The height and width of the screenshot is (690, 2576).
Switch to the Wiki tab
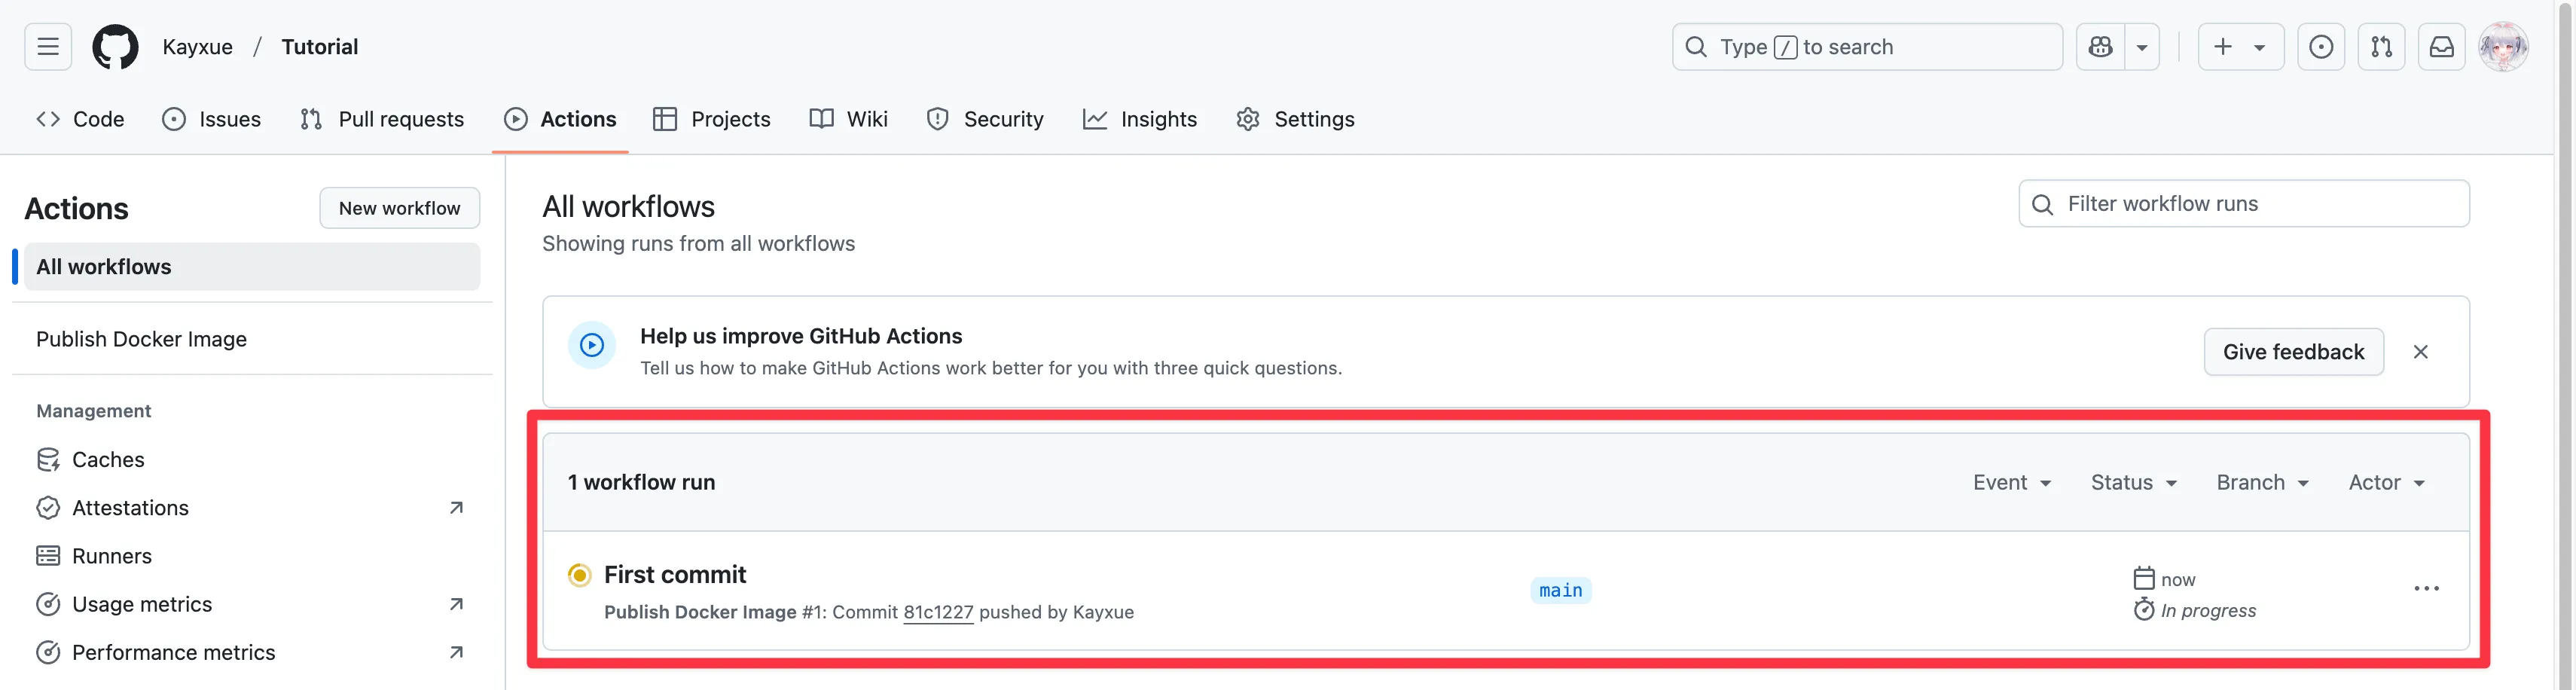[x=848, y=119]
